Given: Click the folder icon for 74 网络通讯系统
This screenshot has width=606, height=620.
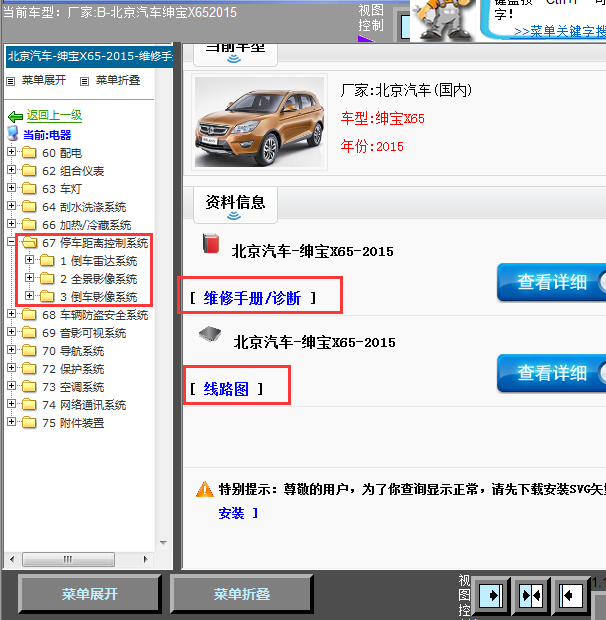Looking at the screenshot, I should click(x=29, y=404).
